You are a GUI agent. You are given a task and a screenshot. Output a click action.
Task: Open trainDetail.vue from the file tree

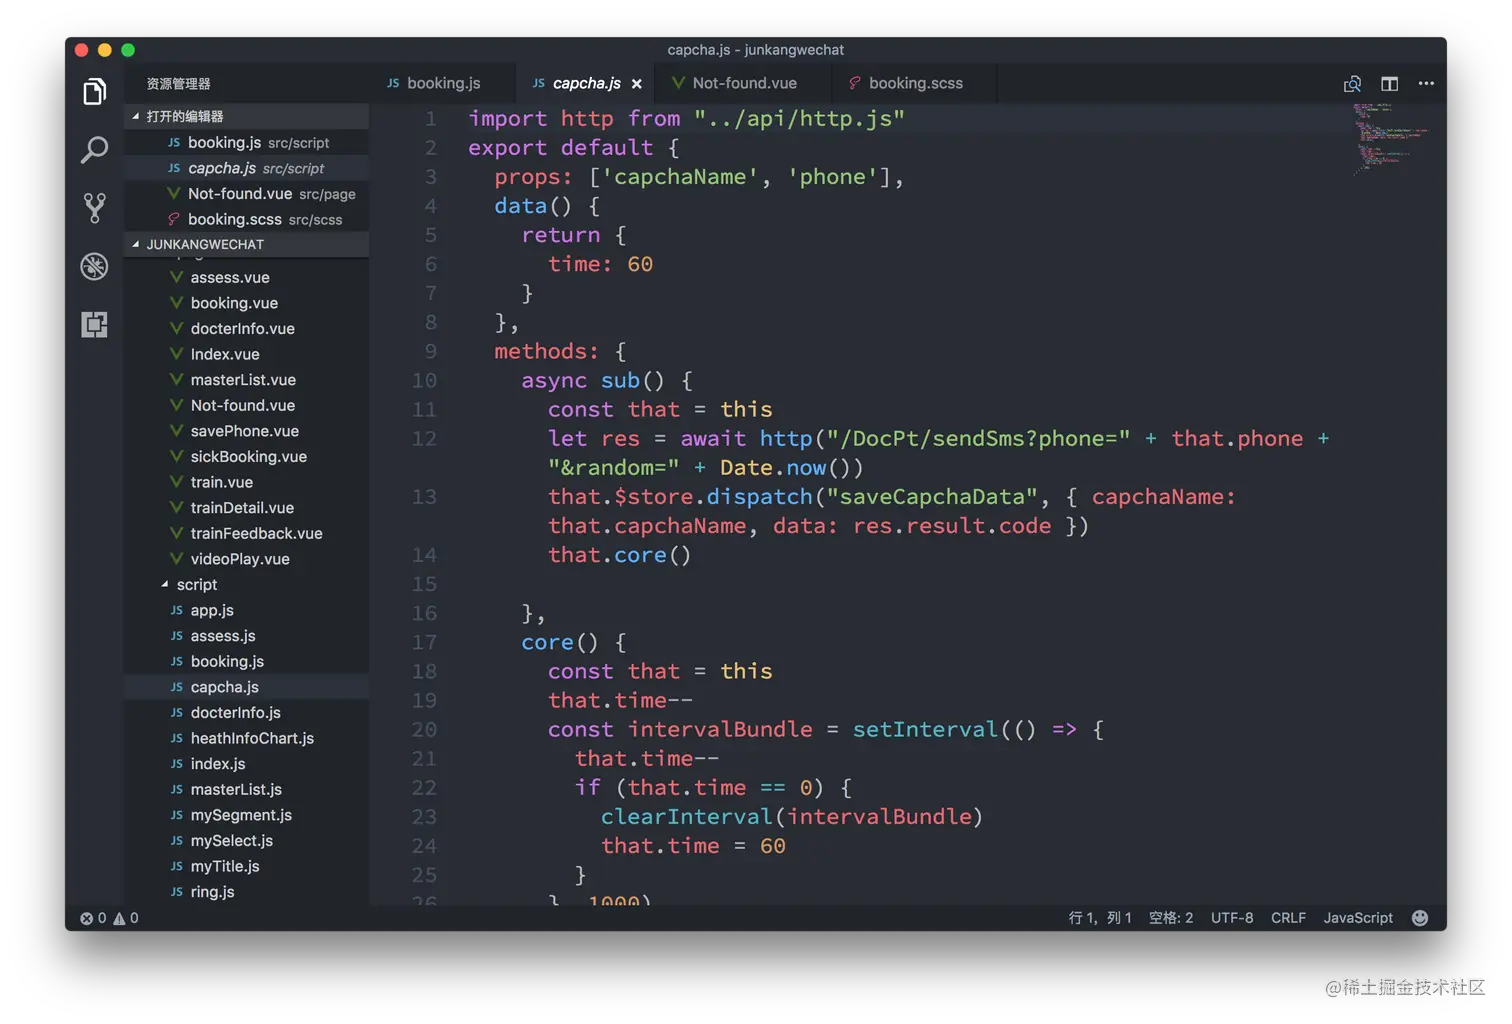point(246,508)
